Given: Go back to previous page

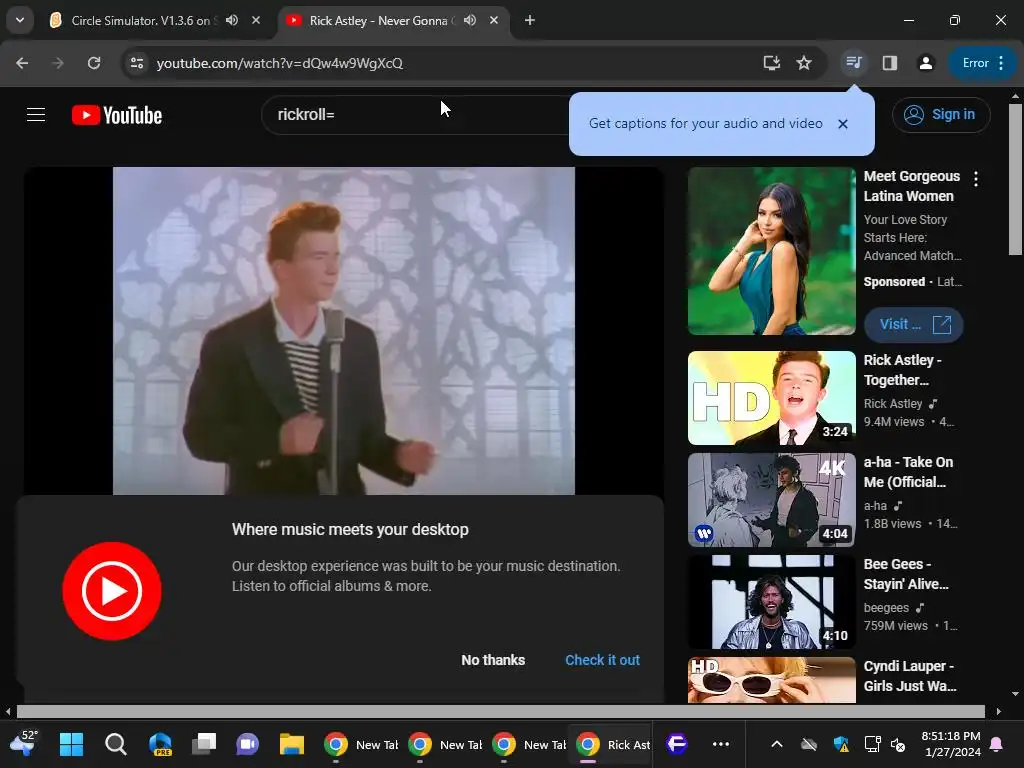Looking at the screenshot, I should tap(22, 63).
